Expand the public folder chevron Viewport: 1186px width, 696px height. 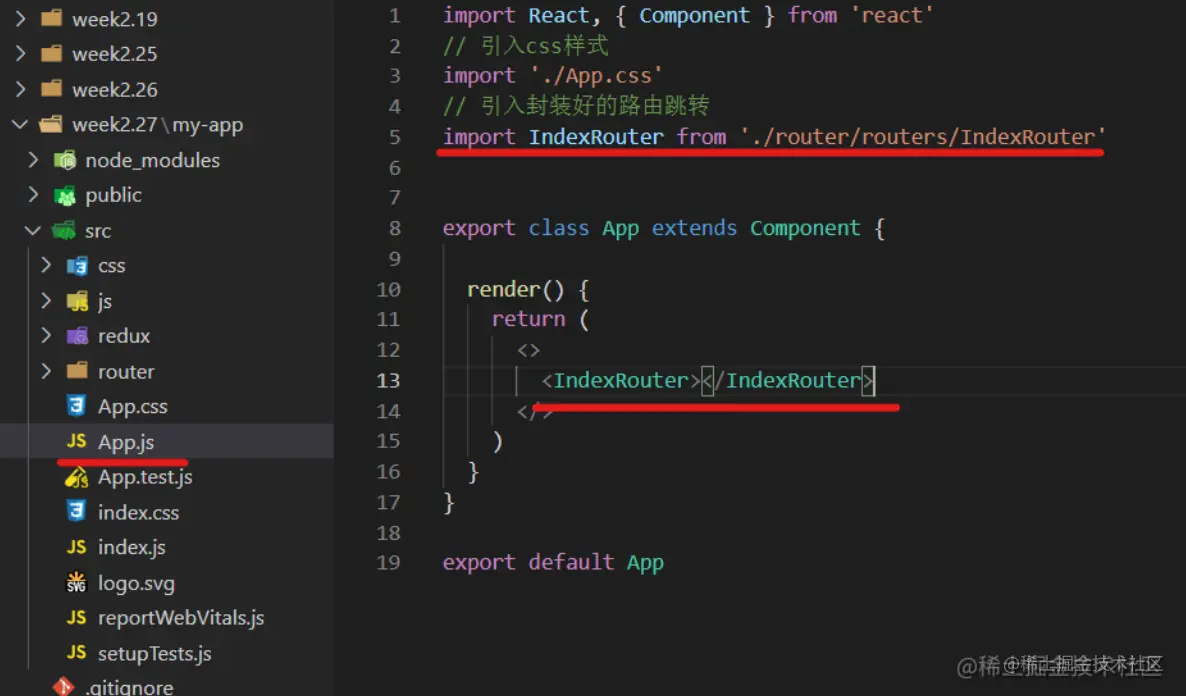pos(33,194)
